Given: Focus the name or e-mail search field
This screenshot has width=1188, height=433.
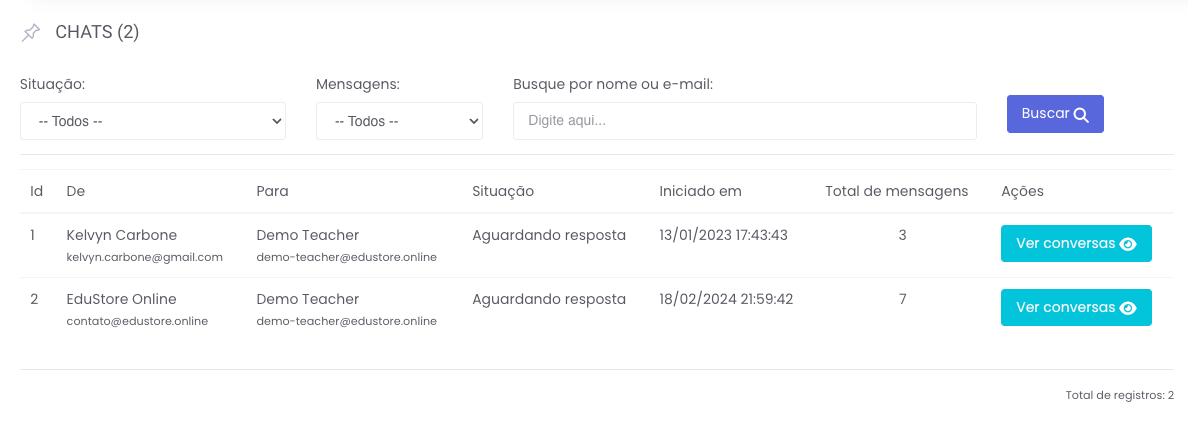Looking at the screenshot, I should 744,121.
